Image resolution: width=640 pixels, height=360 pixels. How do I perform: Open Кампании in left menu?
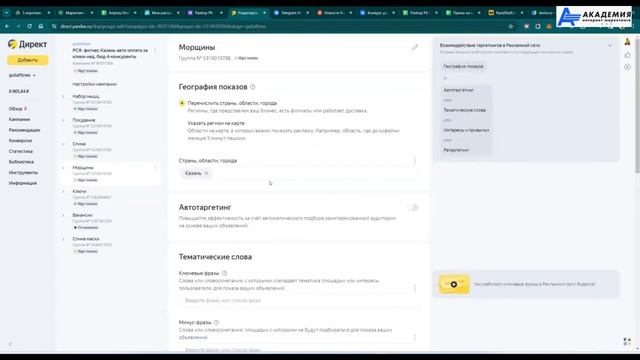tap(20, 119)
